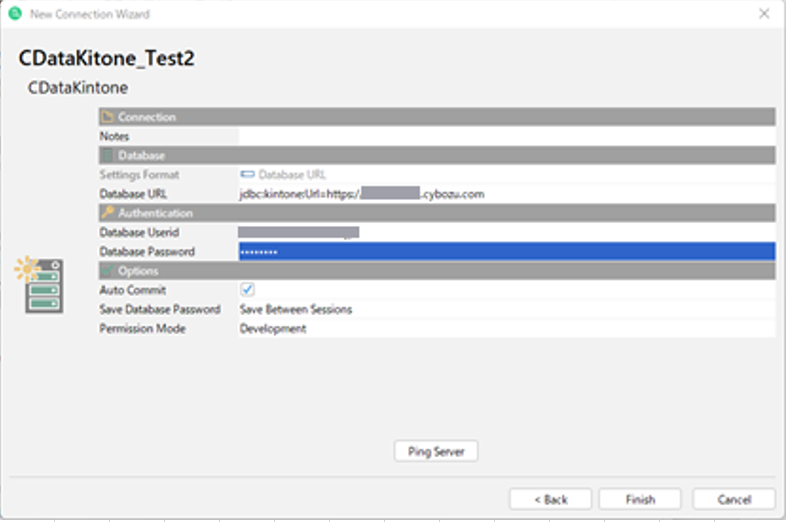The image size is (786, 522).
Task: Select the Database section header
Action: (x=437, y=155)
